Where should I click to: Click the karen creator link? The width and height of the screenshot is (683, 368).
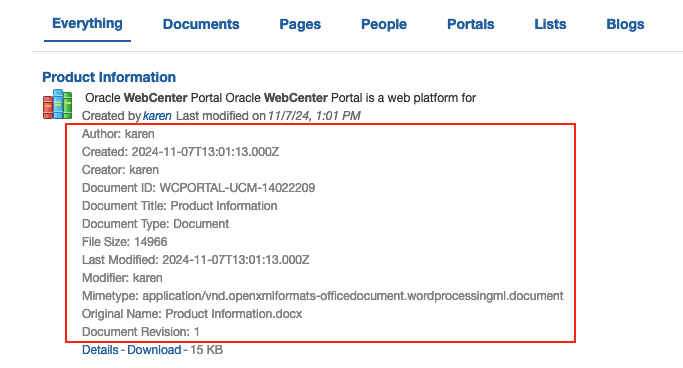pyautogui.click(x=157, y=116)
